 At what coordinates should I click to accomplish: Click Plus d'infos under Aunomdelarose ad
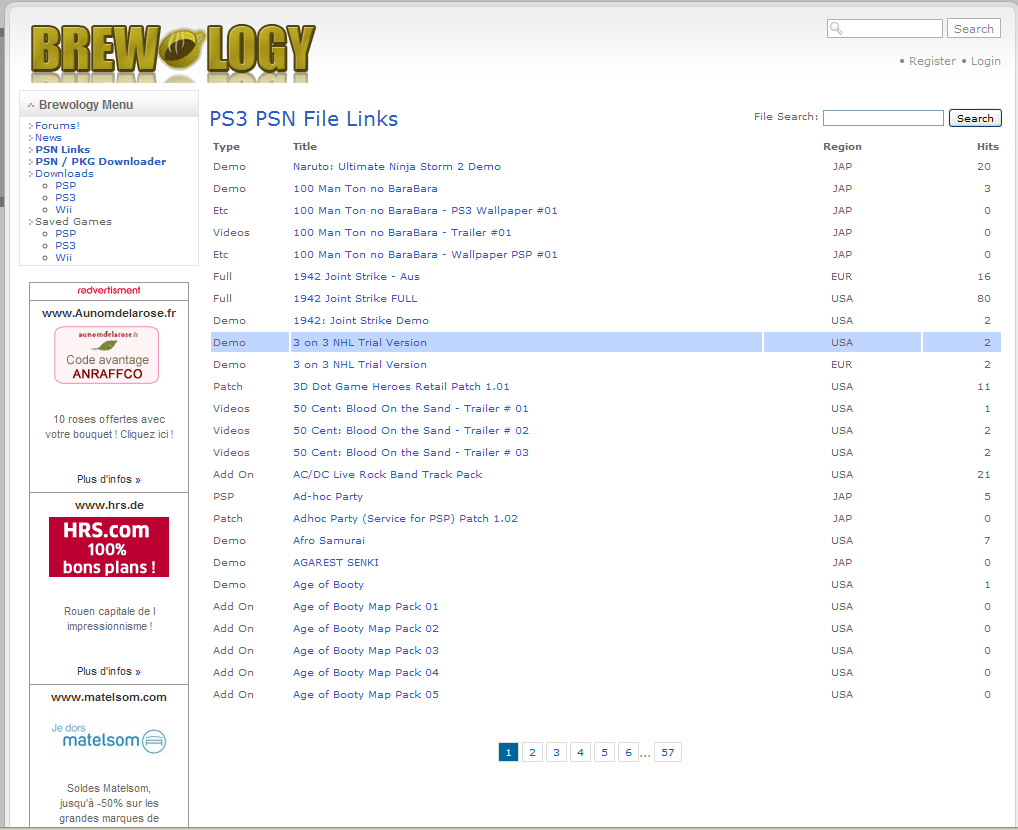pos(109,479)
